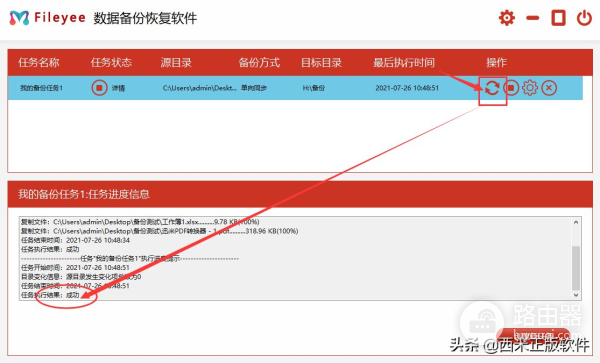Click the Fileyee logo icon
Screen dimensions: 600x363
[x=19, y=18]
